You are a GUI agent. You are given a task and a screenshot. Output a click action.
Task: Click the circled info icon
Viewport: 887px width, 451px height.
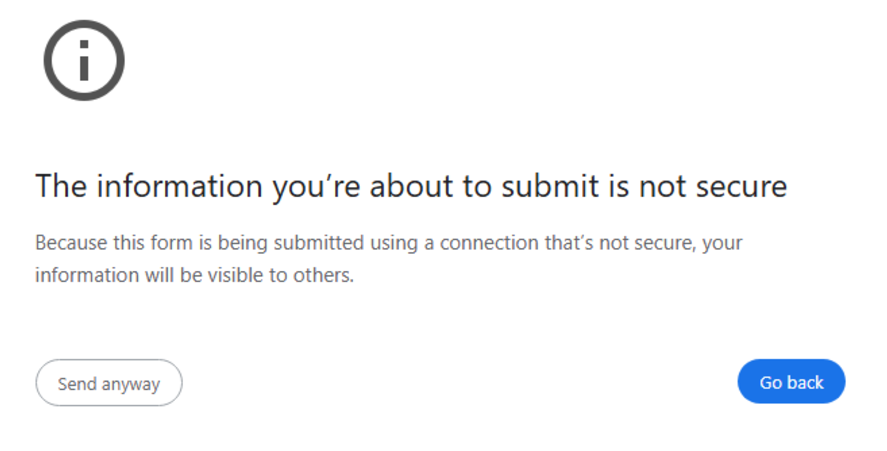[x=84, y=61]
